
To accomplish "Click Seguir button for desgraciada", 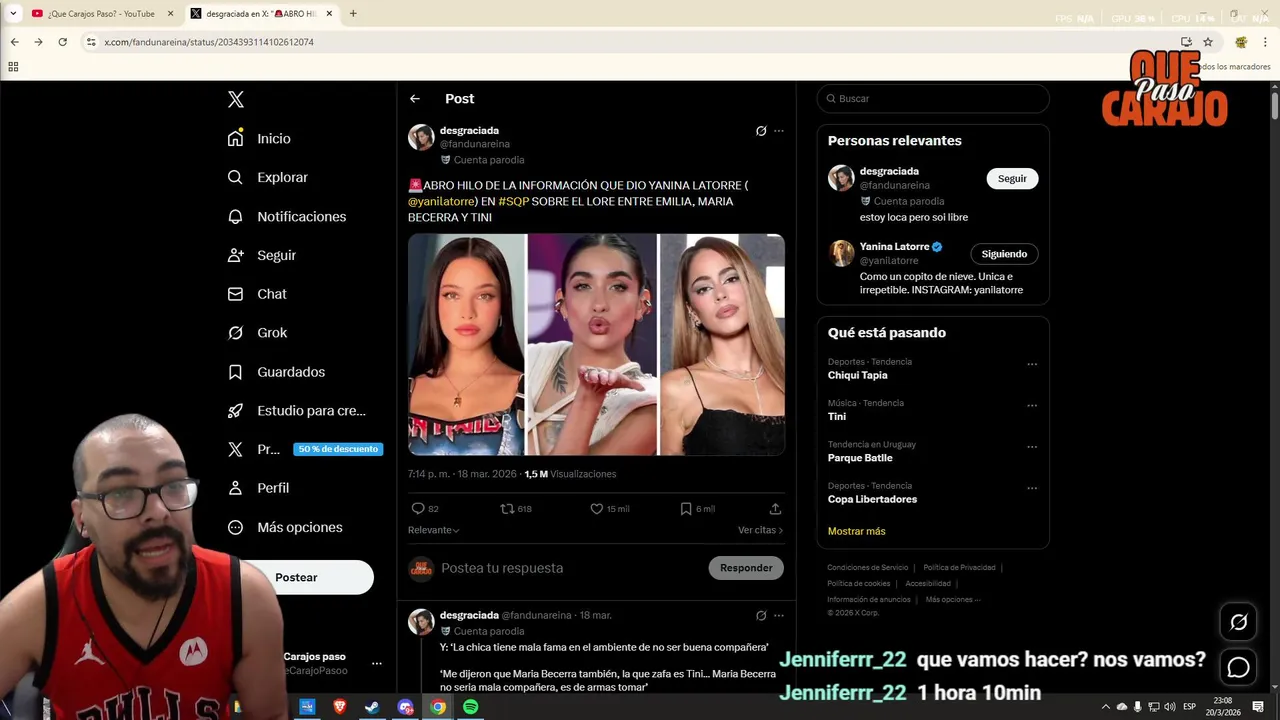I will 1012,178.
